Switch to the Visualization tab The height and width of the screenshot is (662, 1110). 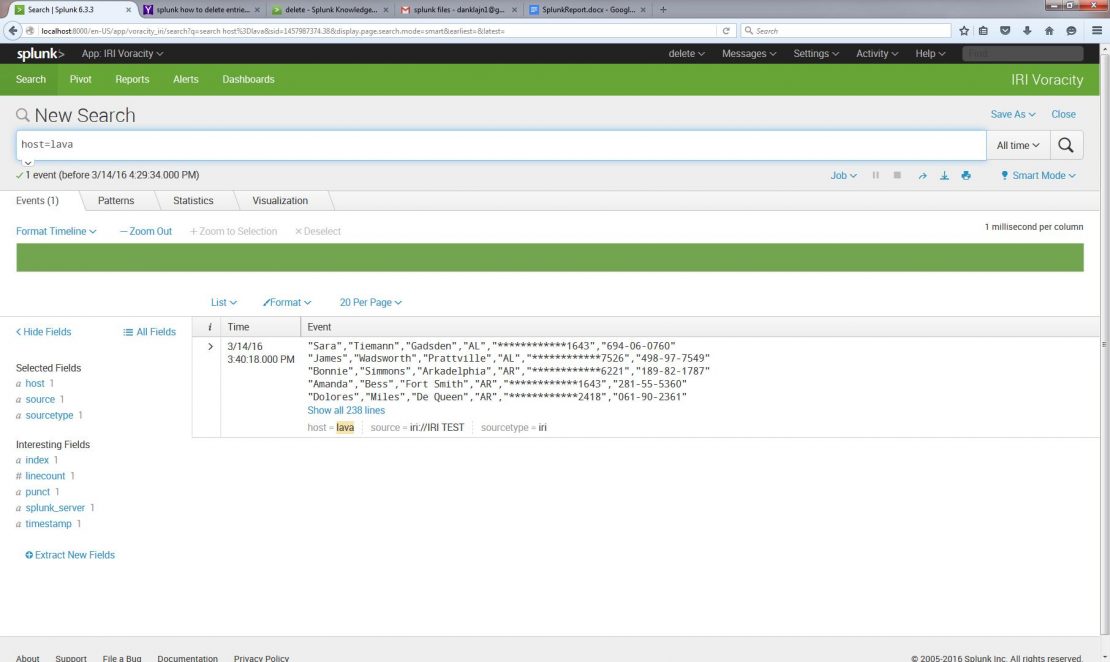280,201
